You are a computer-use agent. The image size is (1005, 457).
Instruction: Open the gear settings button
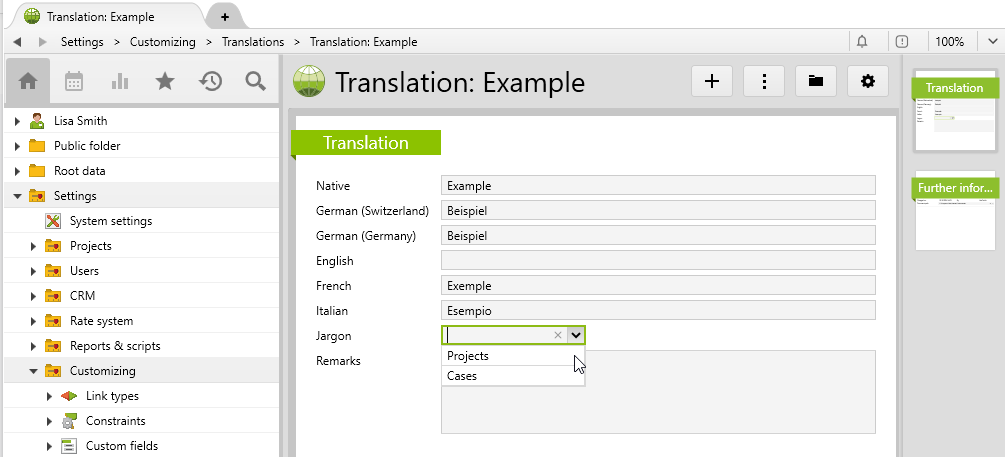(868, 82)
